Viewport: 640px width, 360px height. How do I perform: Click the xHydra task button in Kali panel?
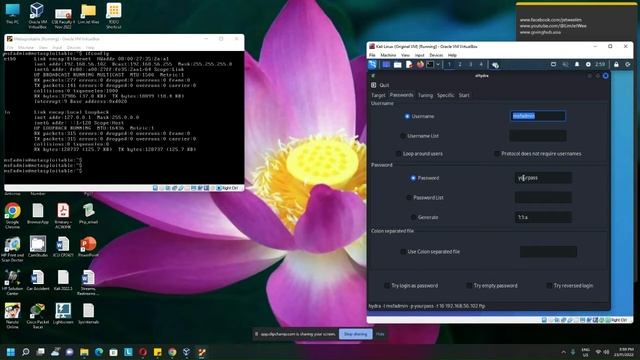[495, 65]
